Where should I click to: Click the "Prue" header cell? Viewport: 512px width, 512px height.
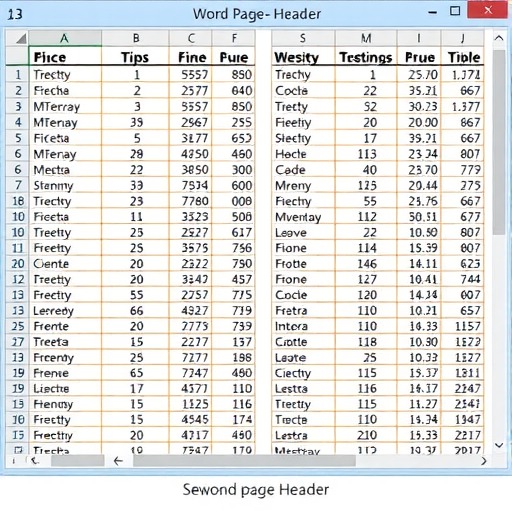click(x=419, y=57)
